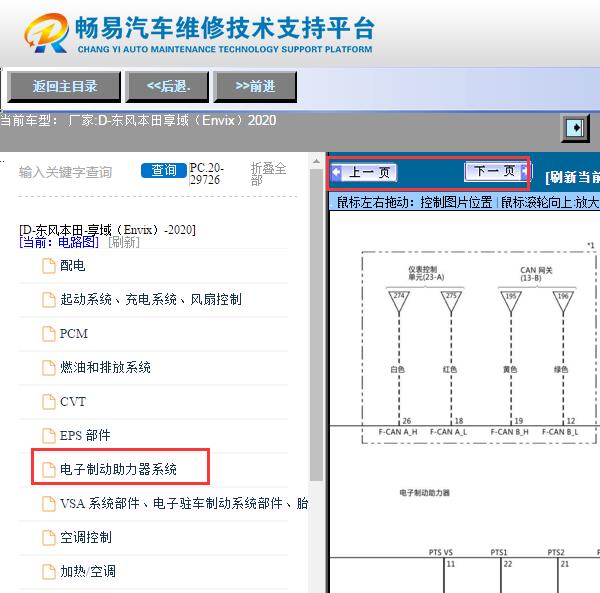
Task: Click the PTS2 pin label
Action: (x=556, y=552)
